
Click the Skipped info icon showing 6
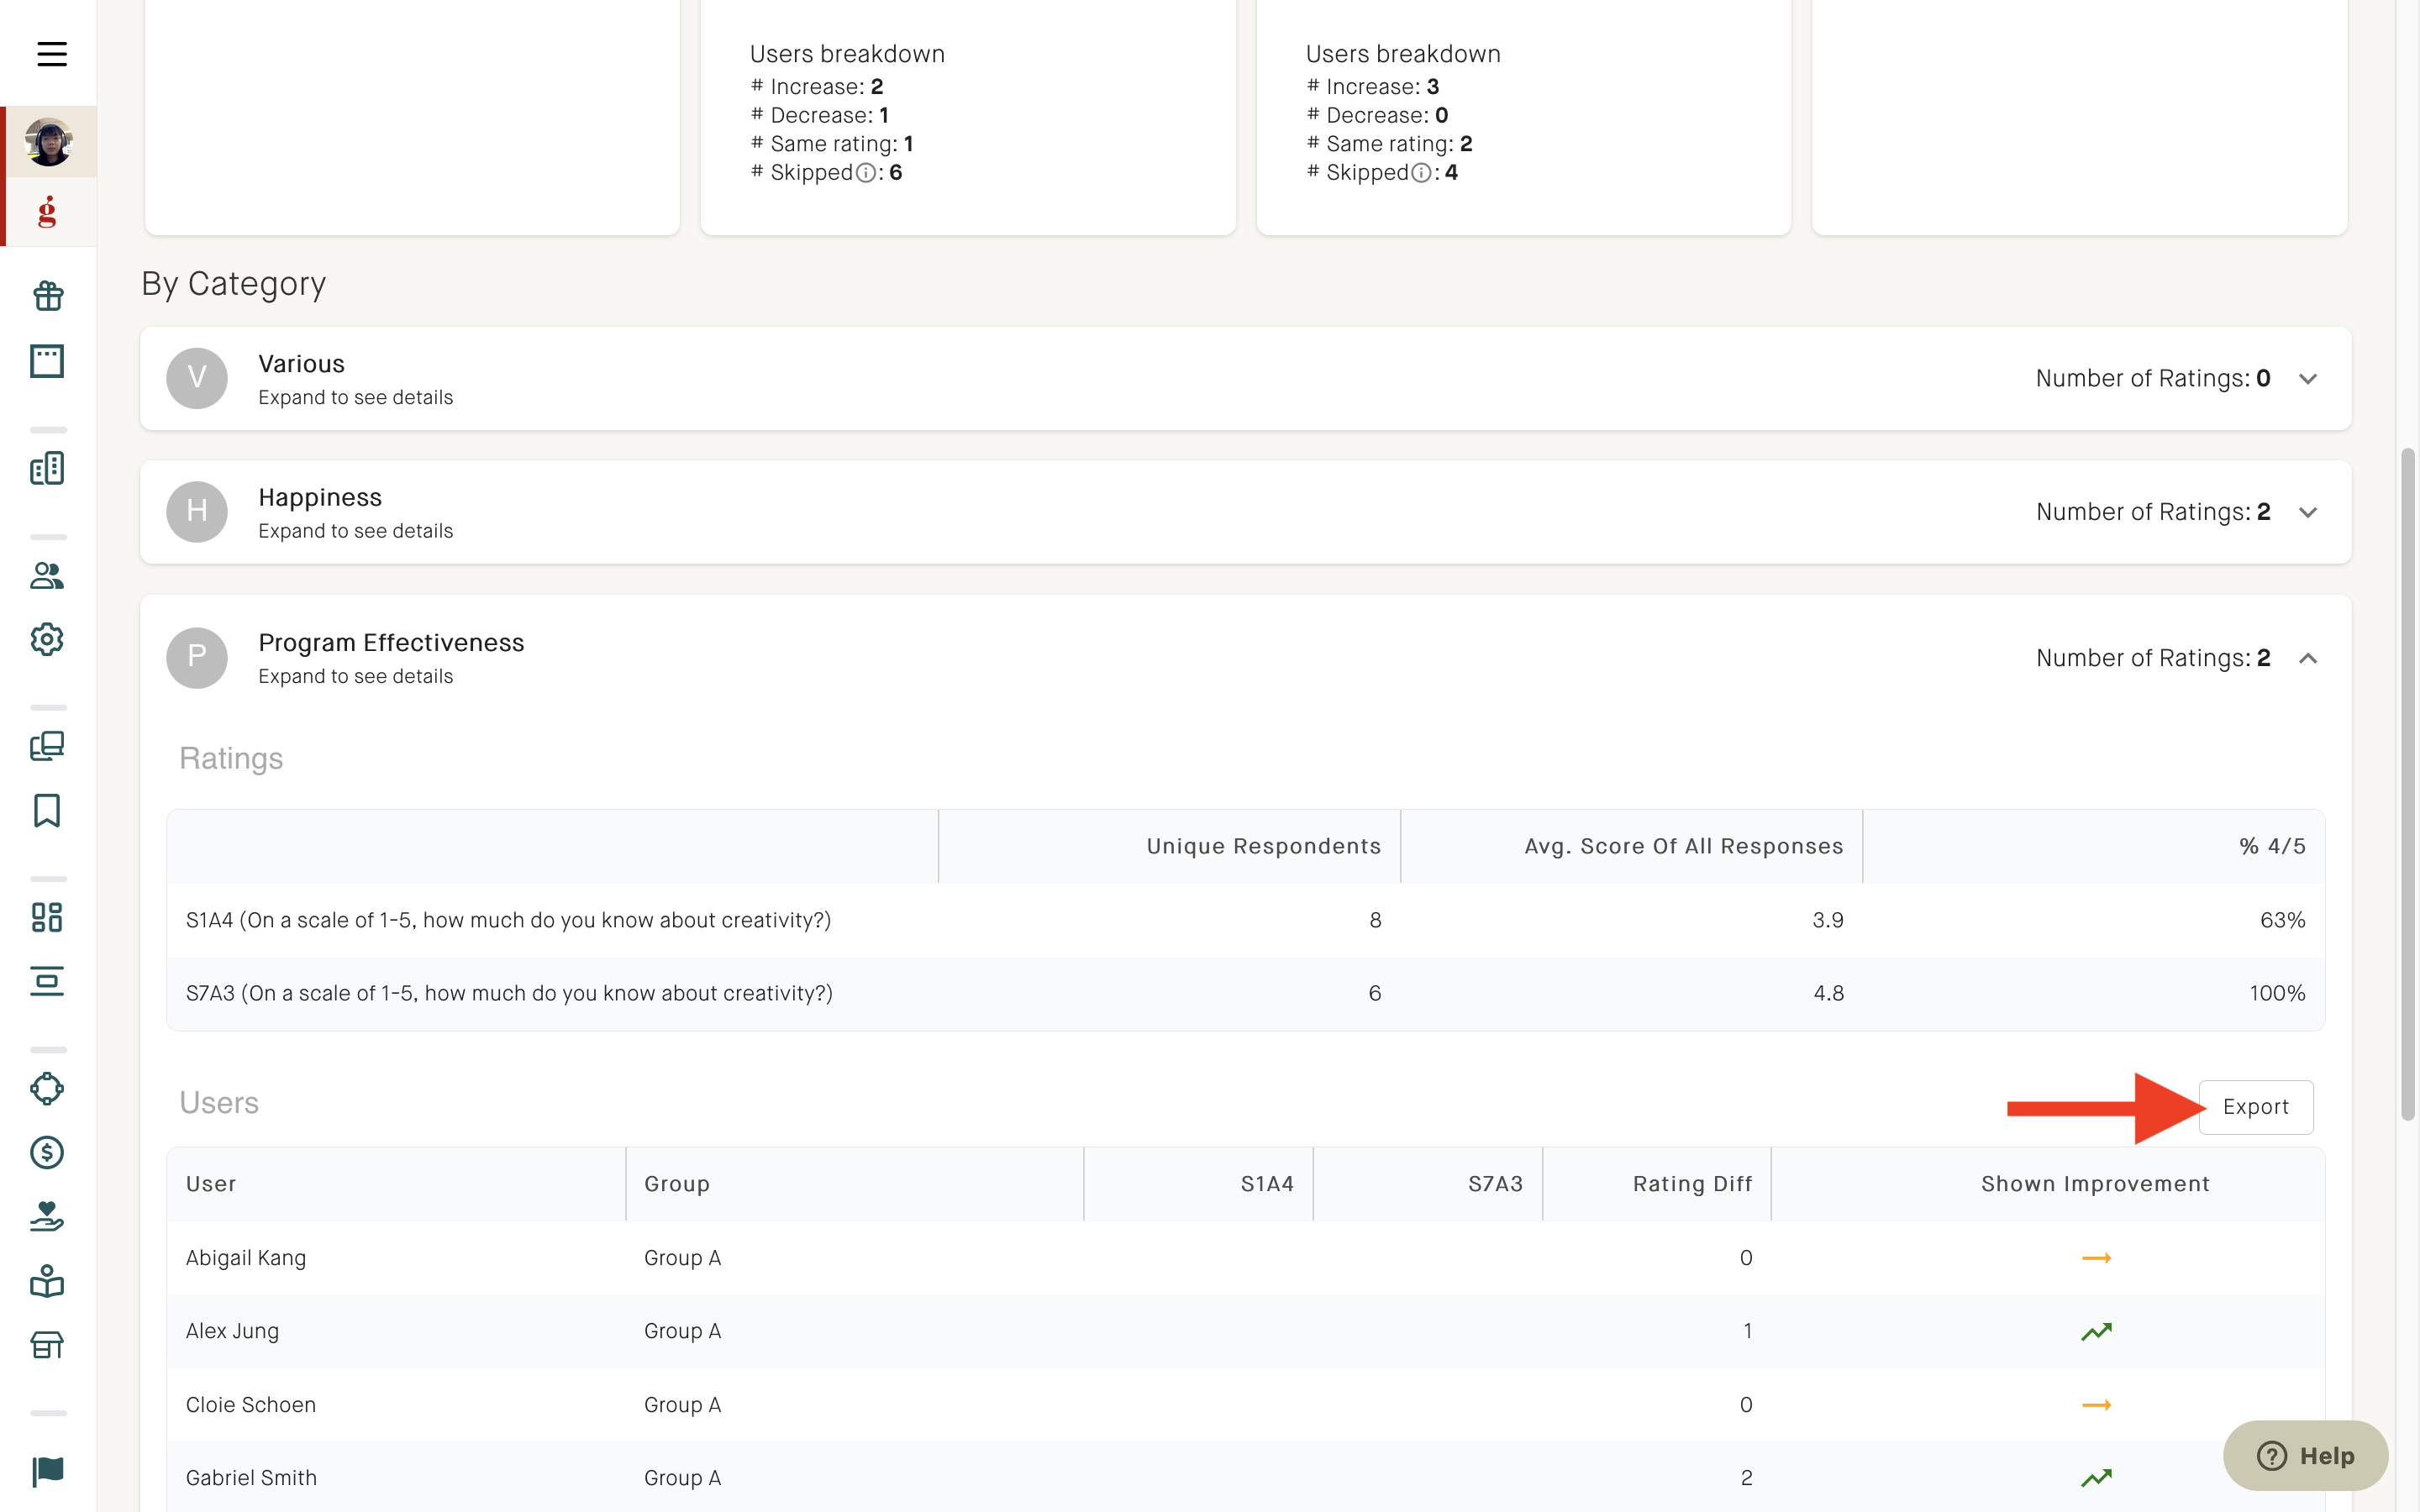[866, 173]
